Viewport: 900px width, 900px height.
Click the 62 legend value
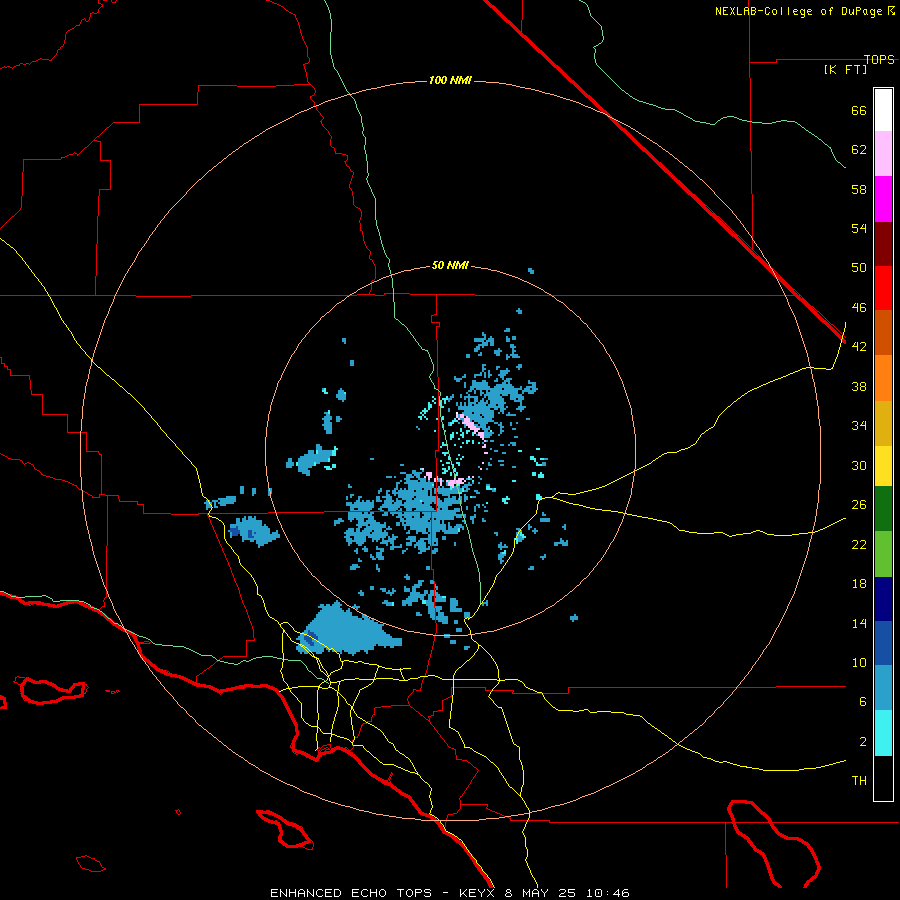859,150
